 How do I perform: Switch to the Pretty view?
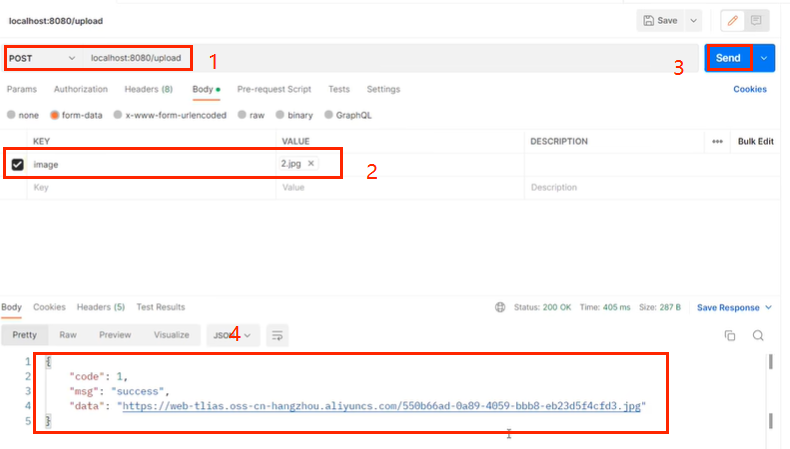pyautogui.click(x=25, y=335)
